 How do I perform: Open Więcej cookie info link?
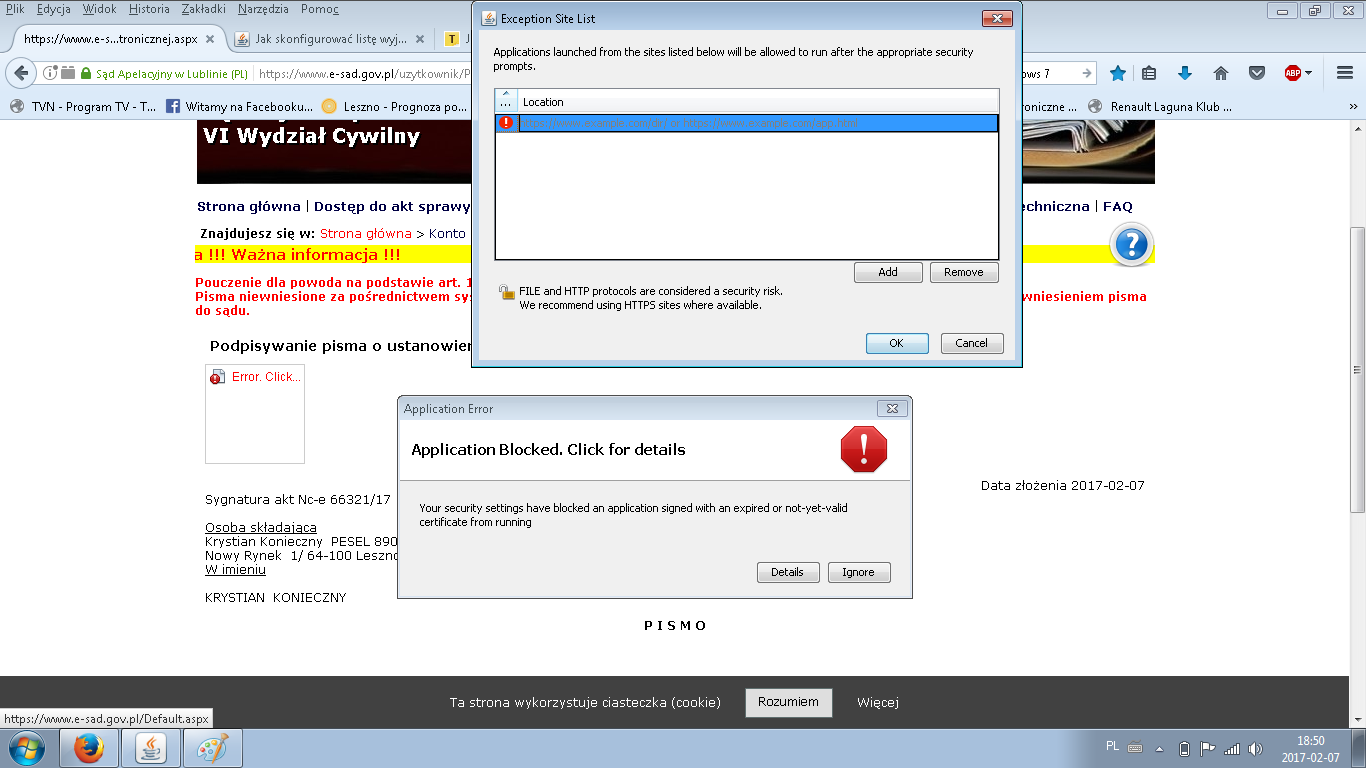878,702
